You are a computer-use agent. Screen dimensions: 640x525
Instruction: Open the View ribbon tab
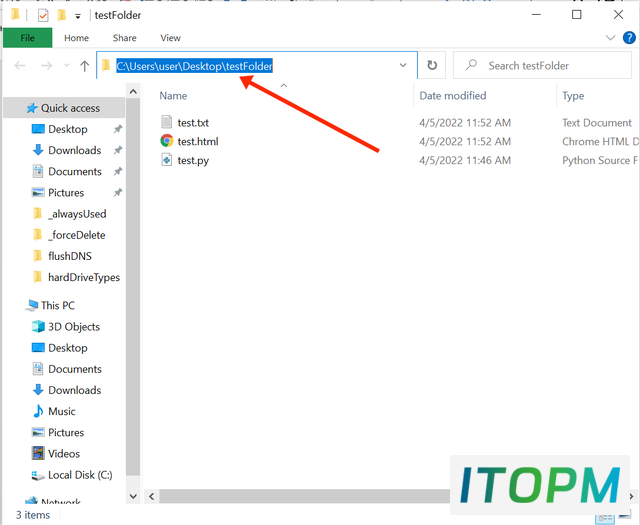(170, 38)
